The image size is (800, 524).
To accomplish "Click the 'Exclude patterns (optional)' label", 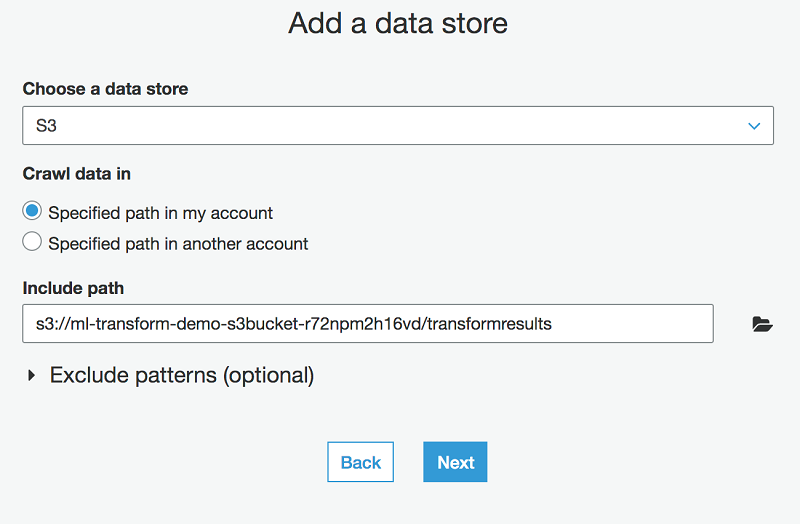I will (182, 376).
